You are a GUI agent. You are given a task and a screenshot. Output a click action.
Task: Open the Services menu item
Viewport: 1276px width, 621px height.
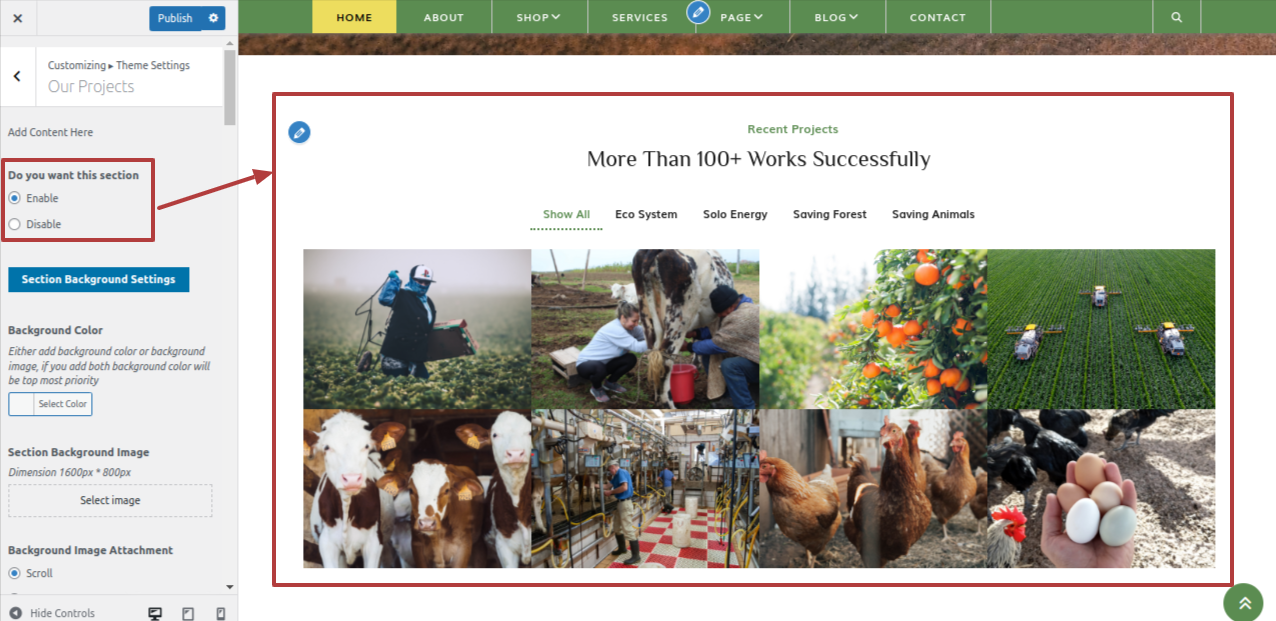pyautogui.click(x=640, y=17)
